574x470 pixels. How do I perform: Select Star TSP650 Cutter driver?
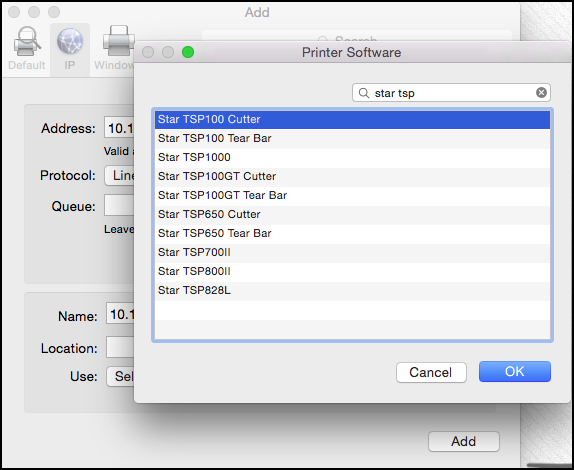click(352, 215)
